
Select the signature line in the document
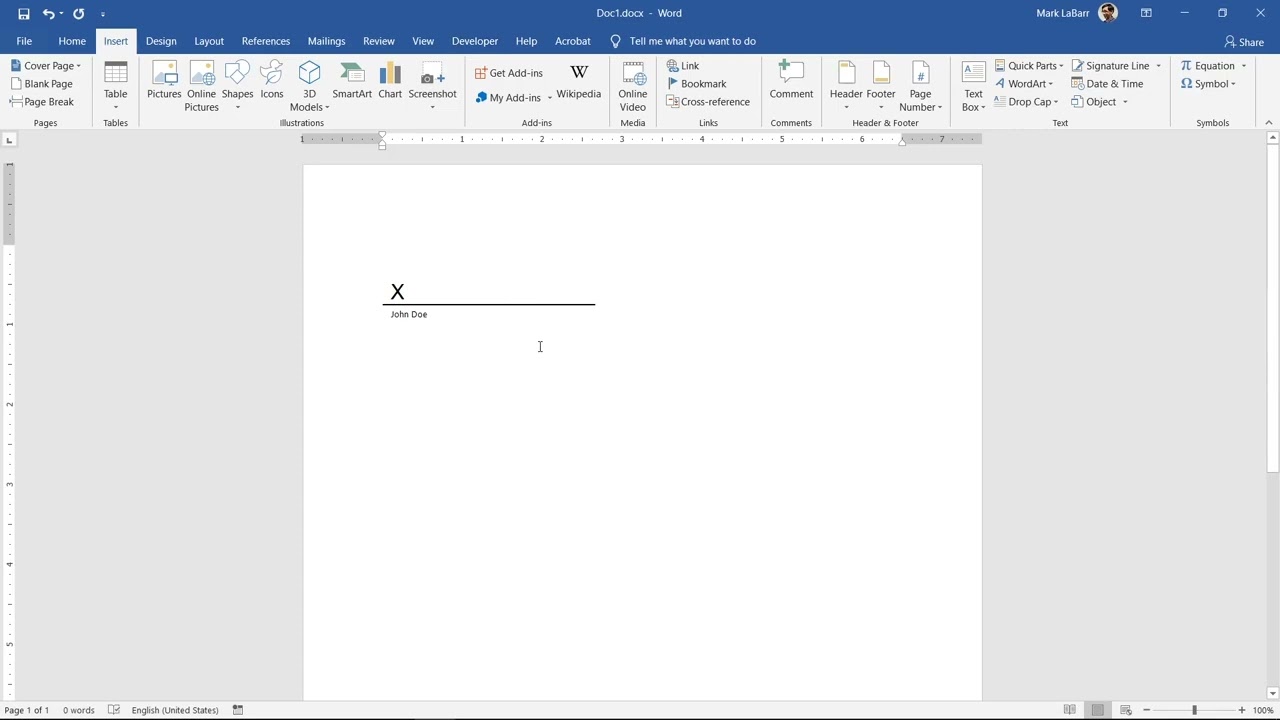tap(489, 299)
